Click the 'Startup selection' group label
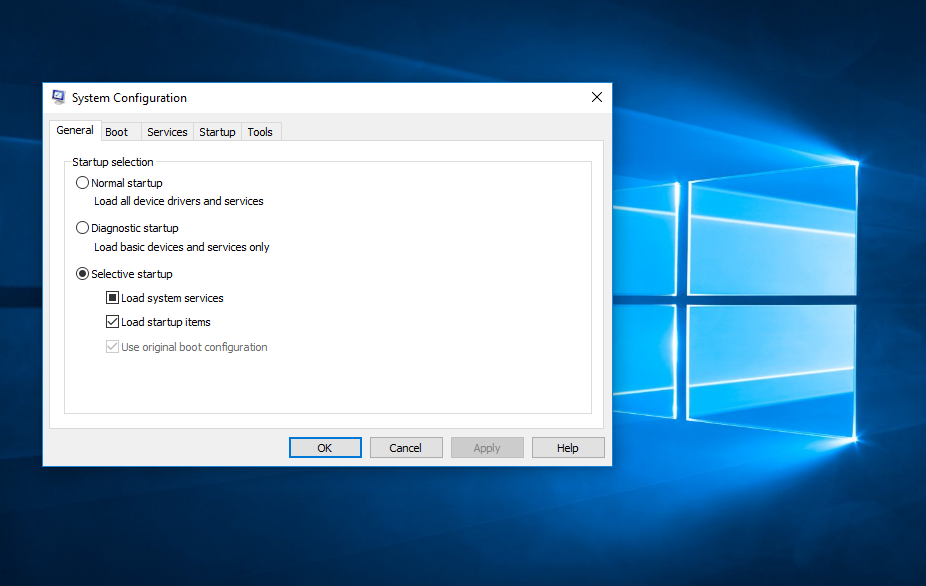This screenshot has width=926, height=586. (113, 162)
